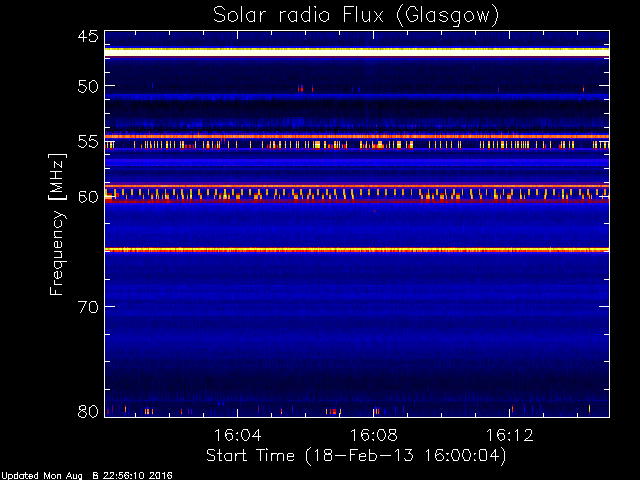Screen dimensions: 640x480
Task: Click the Updated Mon Aug timestamp text
Action: point(87,476)
